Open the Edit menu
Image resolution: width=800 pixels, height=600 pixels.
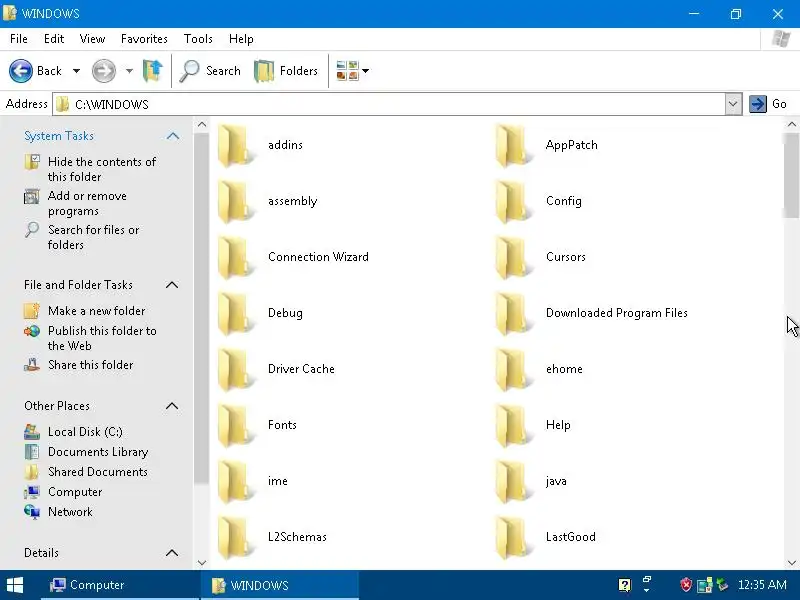click(x=54, y=39)
